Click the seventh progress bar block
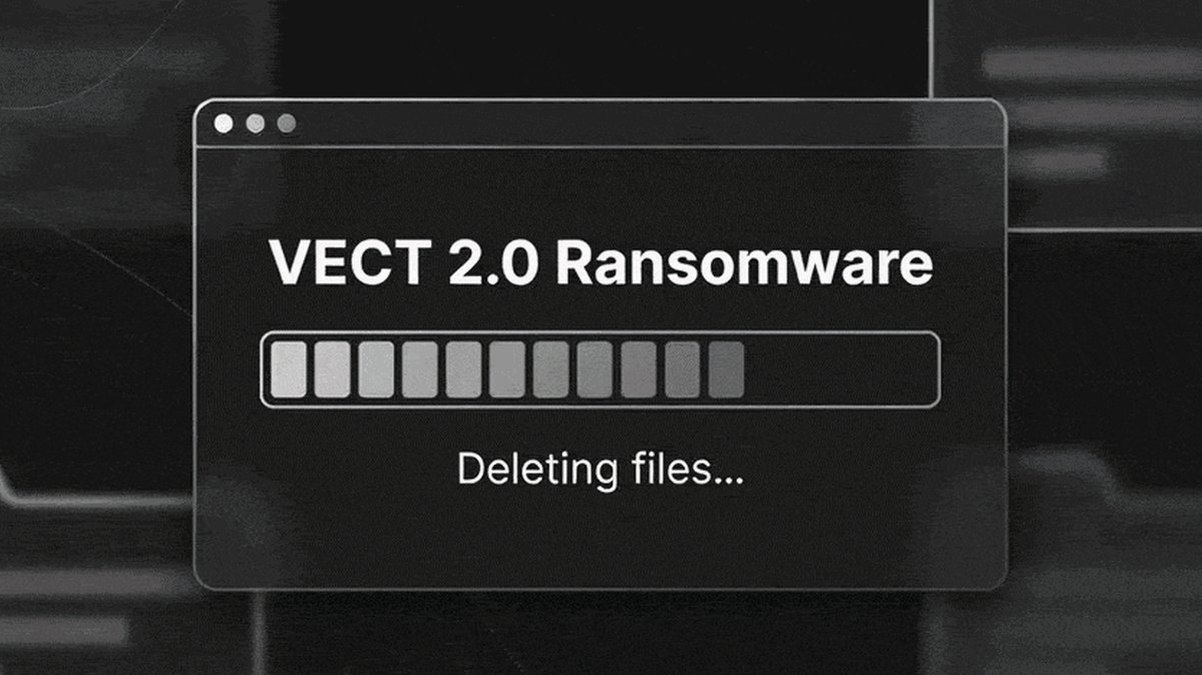The image size is (1202, 675). pyautogui.click(x=551, y=369)
